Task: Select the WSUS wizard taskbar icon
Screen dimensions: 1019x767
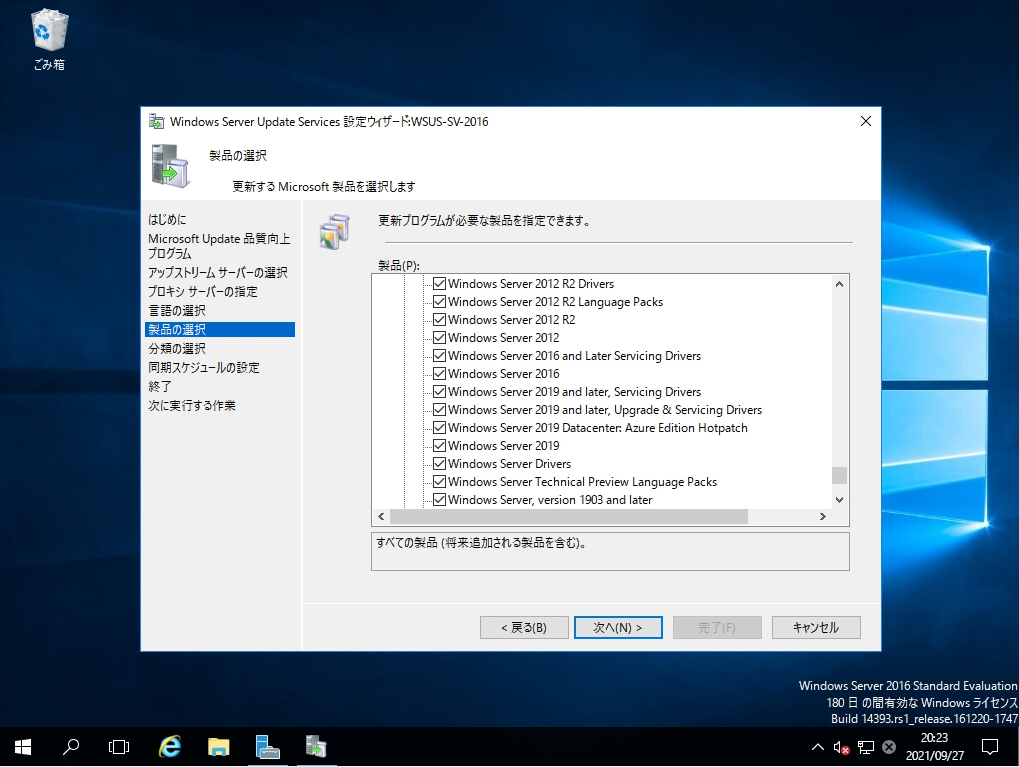Action: pyautogui.click(x=316, y=748)
